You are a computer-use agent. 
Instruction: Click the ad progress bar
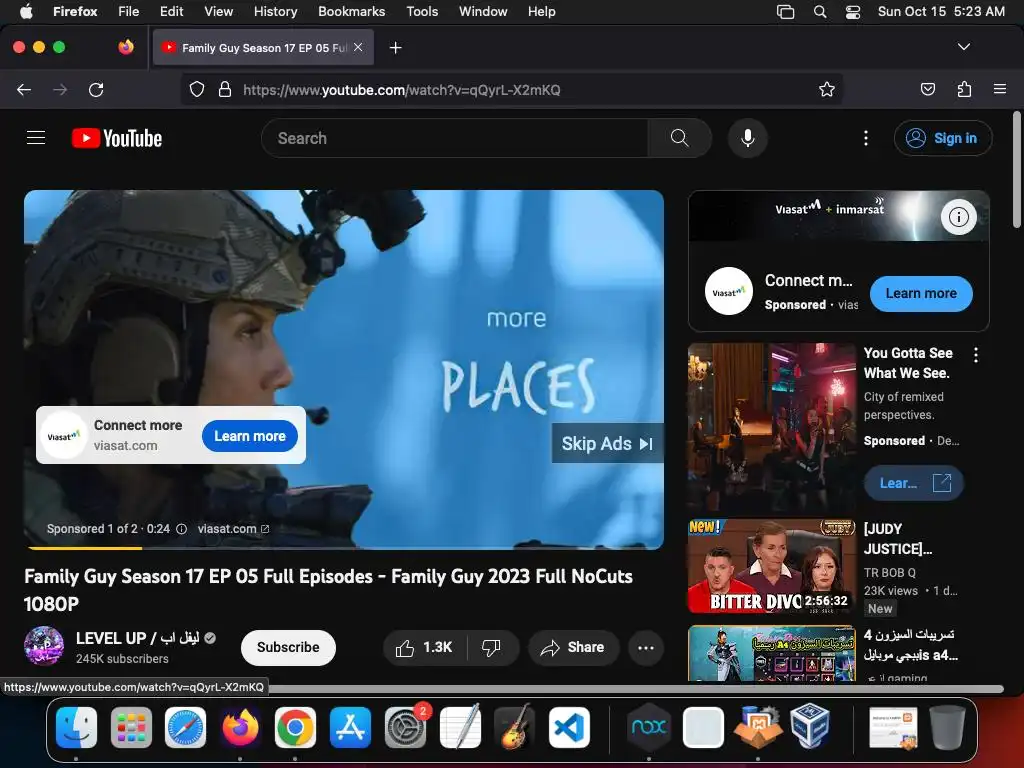tap(344, 548)
